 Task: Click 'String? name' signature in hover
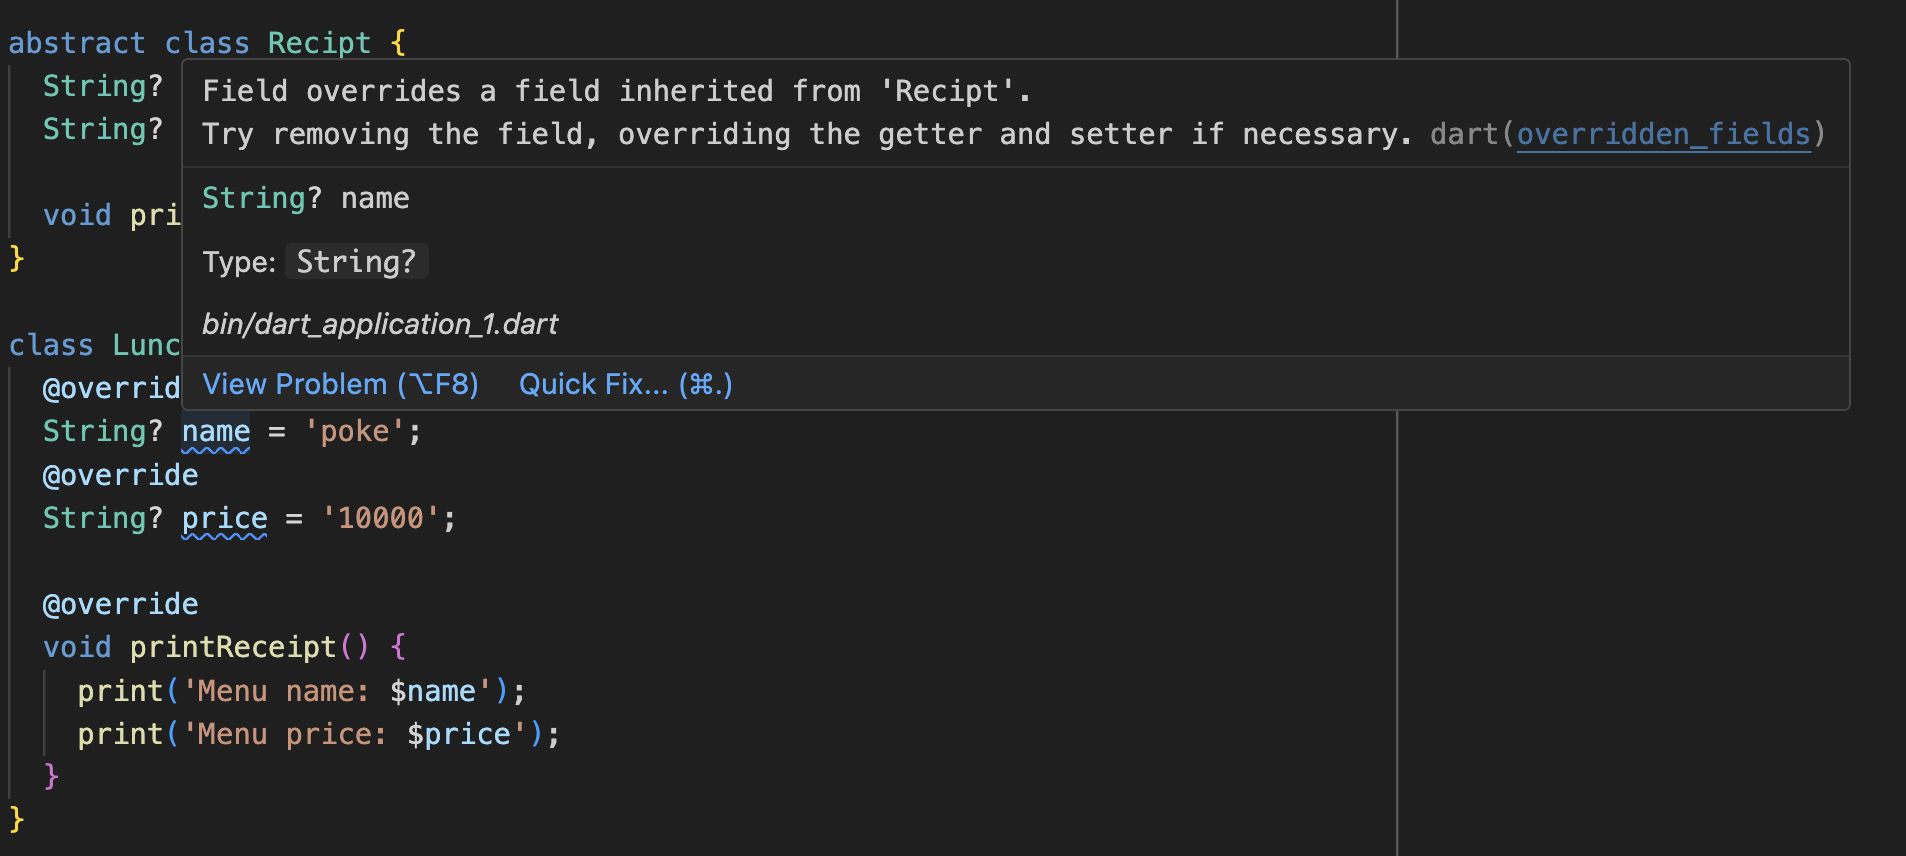pos(305,198)
